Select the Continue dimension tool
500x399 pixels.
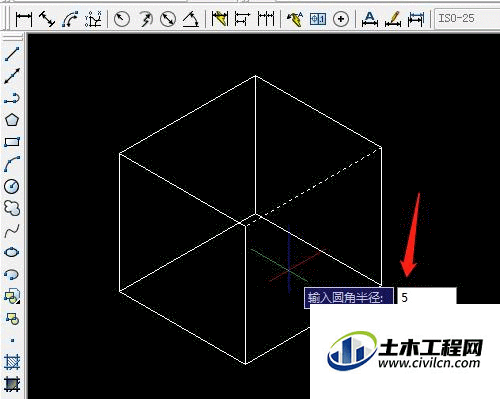tap(266, 19)
